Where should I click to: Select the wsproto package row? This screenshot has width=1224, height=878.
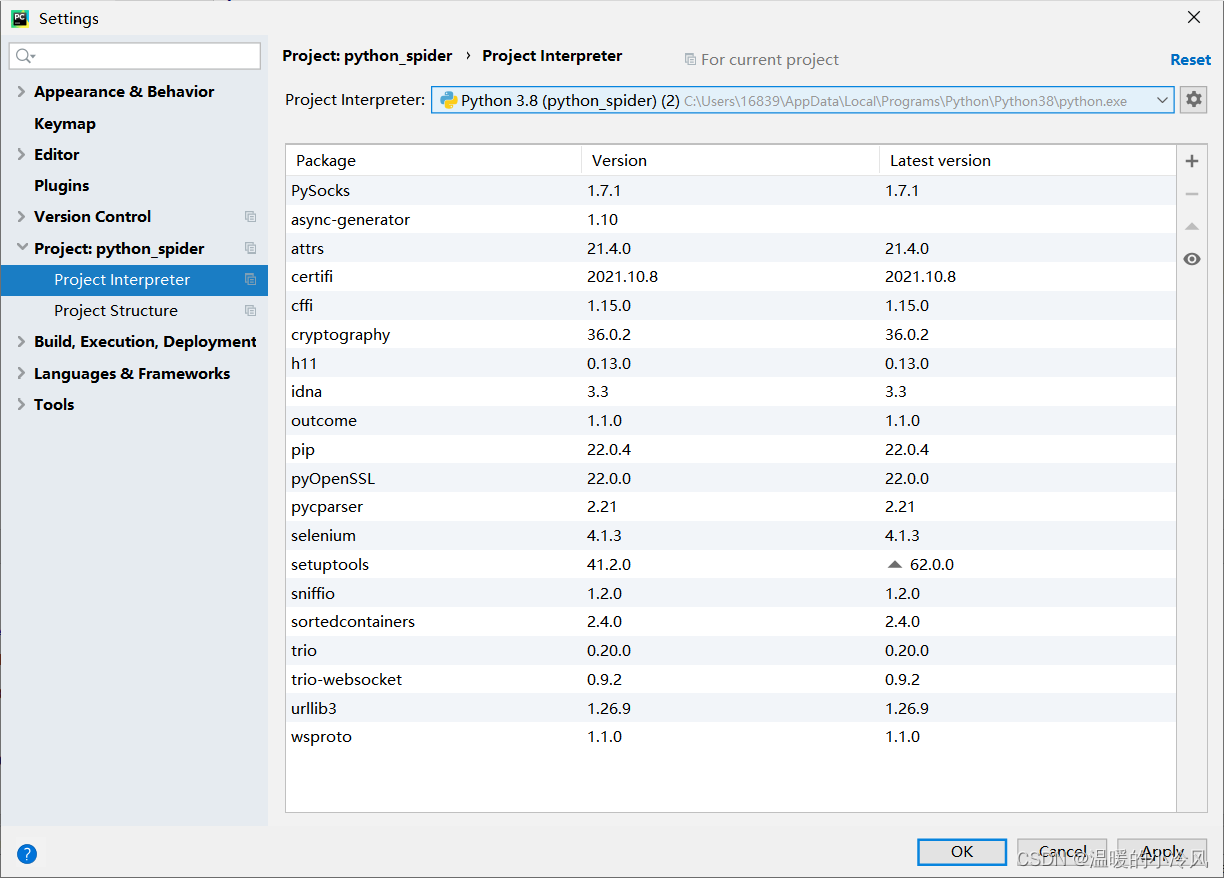coord(731,737)
